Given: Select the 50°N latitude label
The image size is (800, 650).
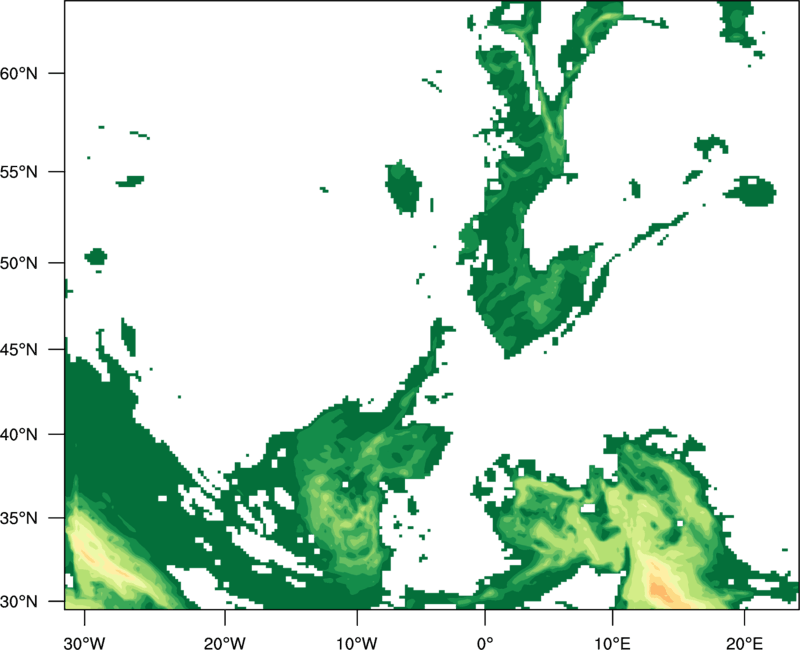Looking at the screenshot, I should [19, 263].
